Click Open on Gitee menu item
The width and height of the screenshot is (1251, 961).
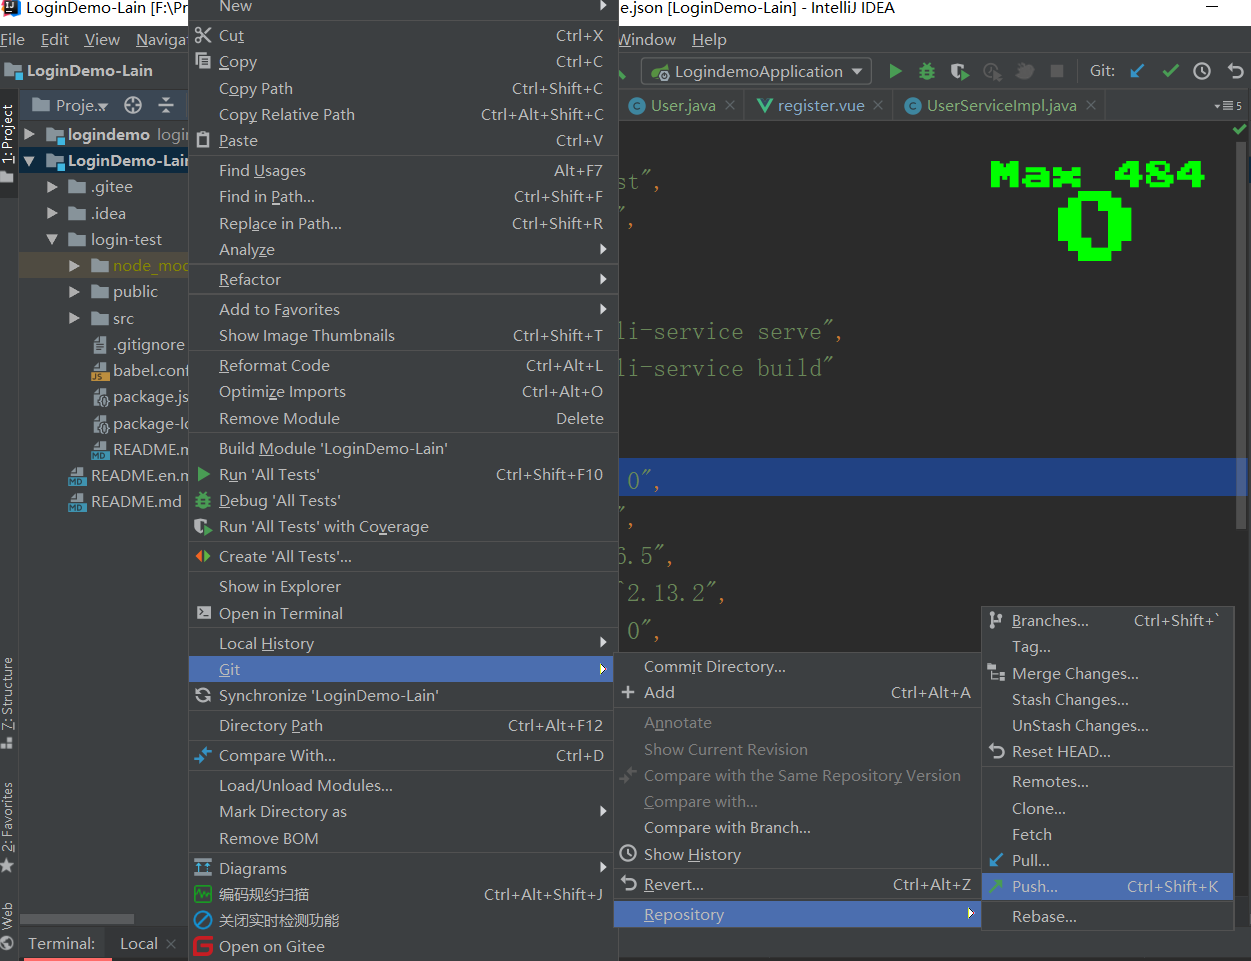pos(403,946)
